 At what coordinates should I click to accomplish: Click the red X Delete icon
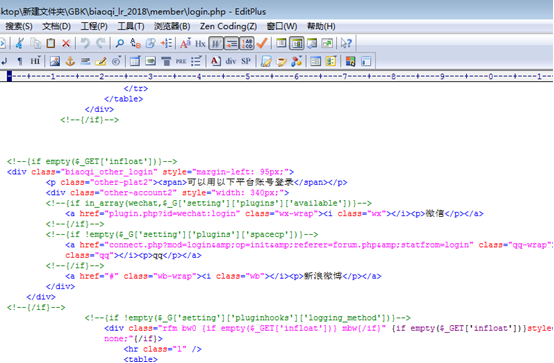coord(66,43)
